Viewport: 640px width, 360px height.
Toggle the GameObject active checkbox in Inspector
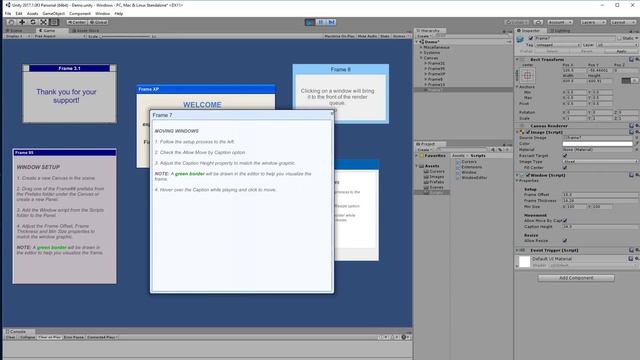[531, 38]
